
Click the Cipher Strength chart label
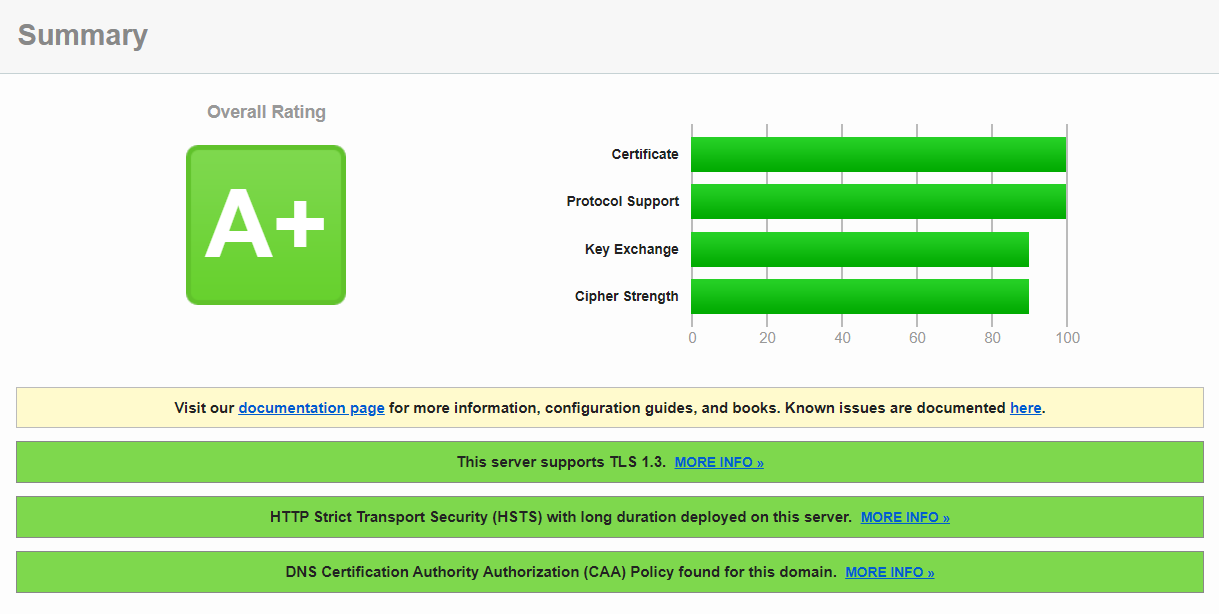tap(627, 296)
